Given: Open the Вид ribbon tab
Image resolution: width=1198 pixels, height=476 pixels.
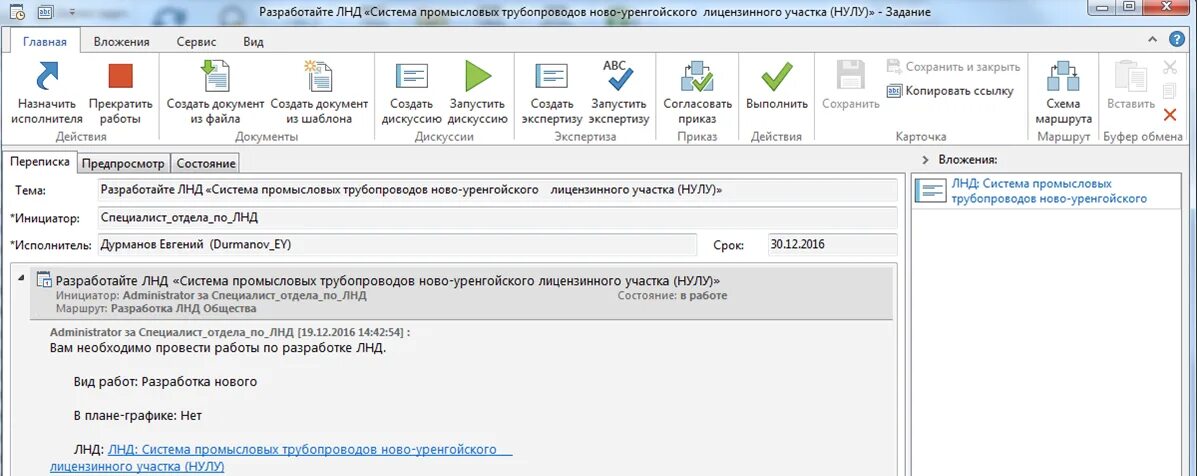Looking at the screenshot, I should tap(254, 42).
